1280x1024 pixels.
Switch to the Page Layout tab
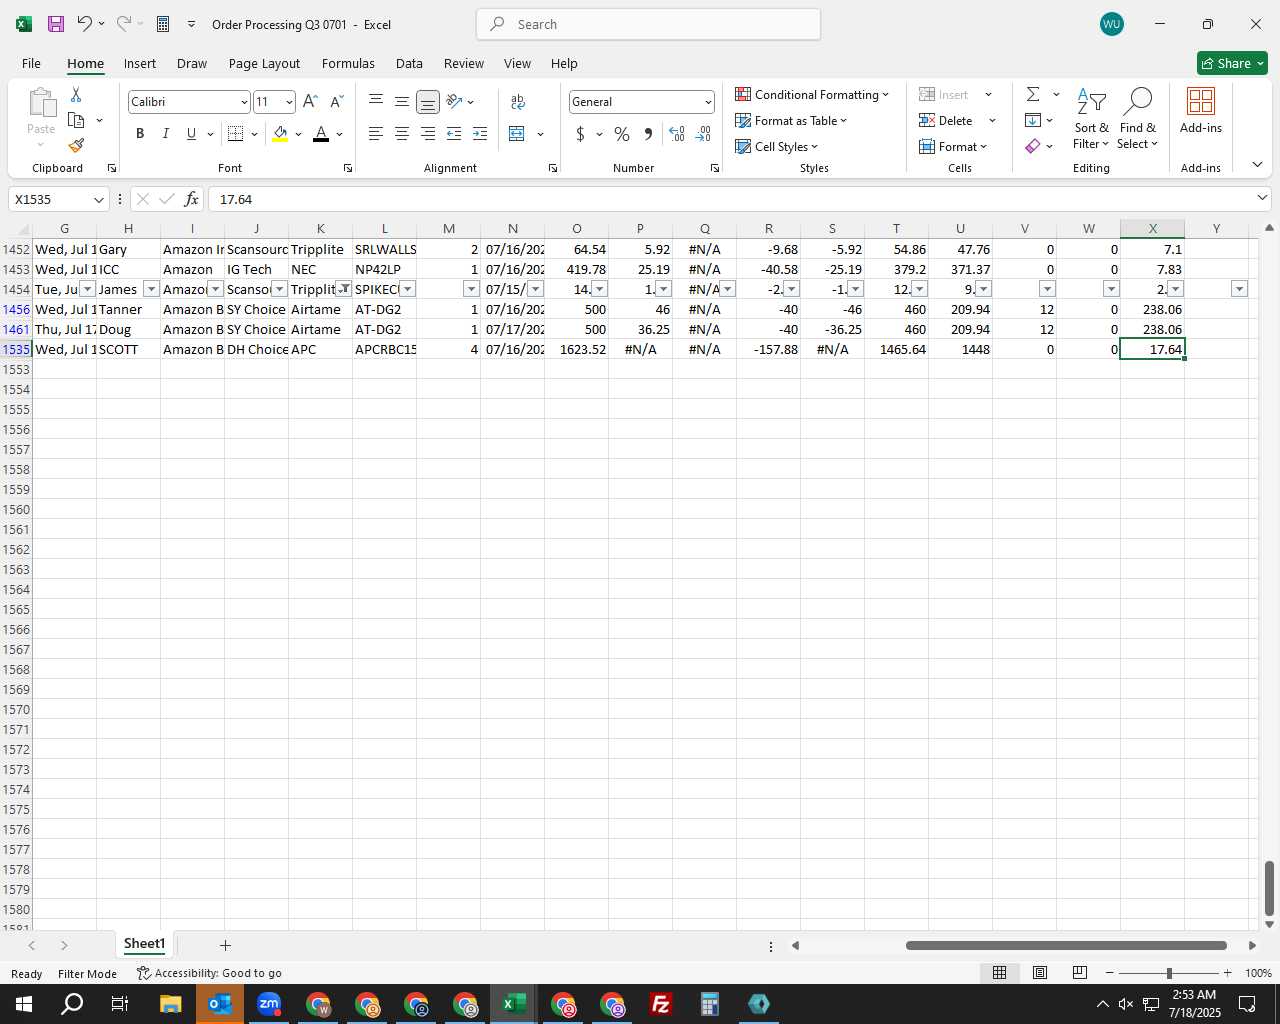click(264, 63)
